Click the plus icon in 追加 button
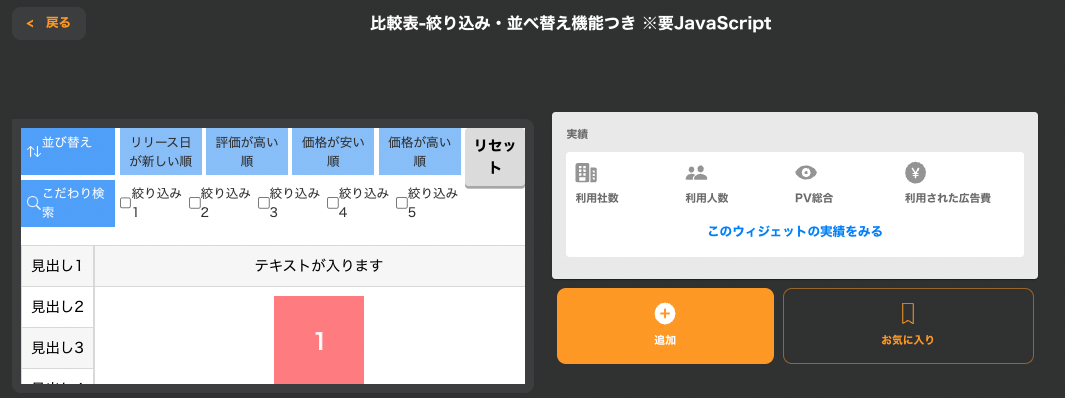The image size is (1065, 398). tap(665, 314)
